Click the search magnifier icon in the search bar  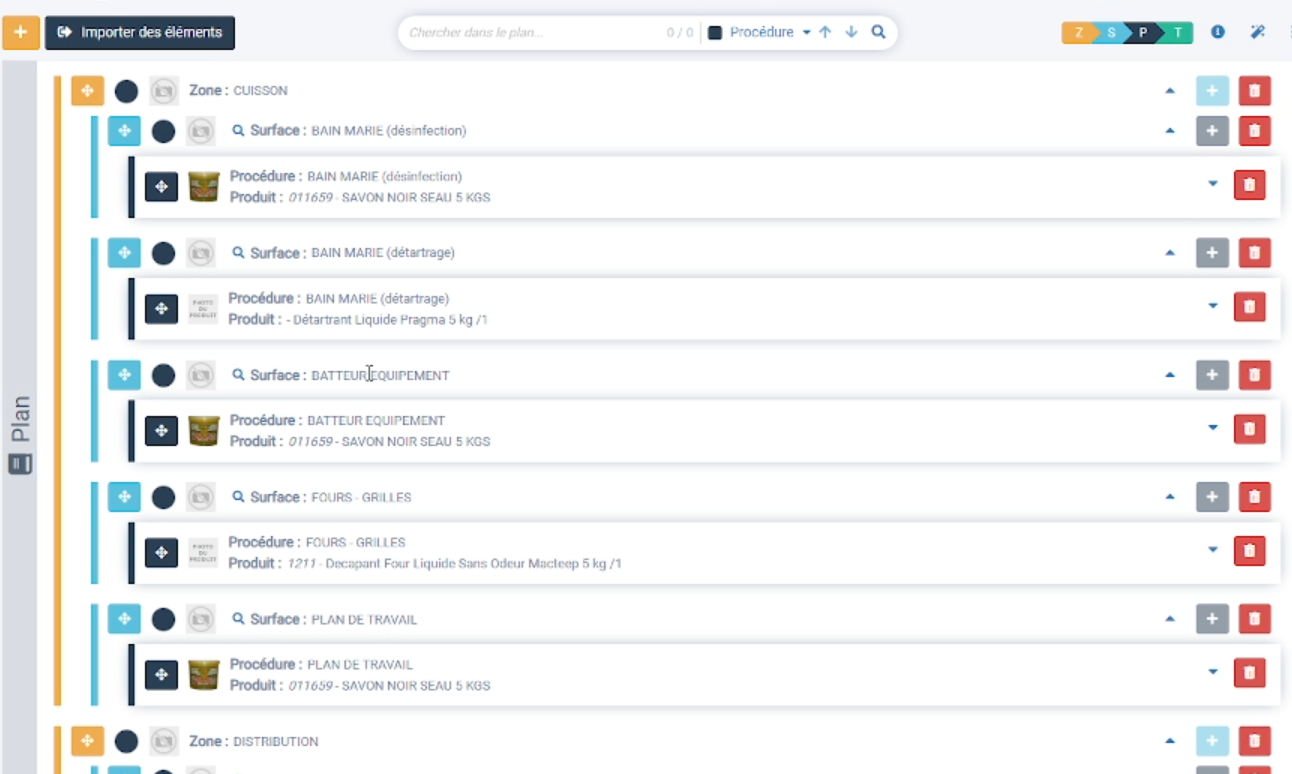[x=878, y=32]
